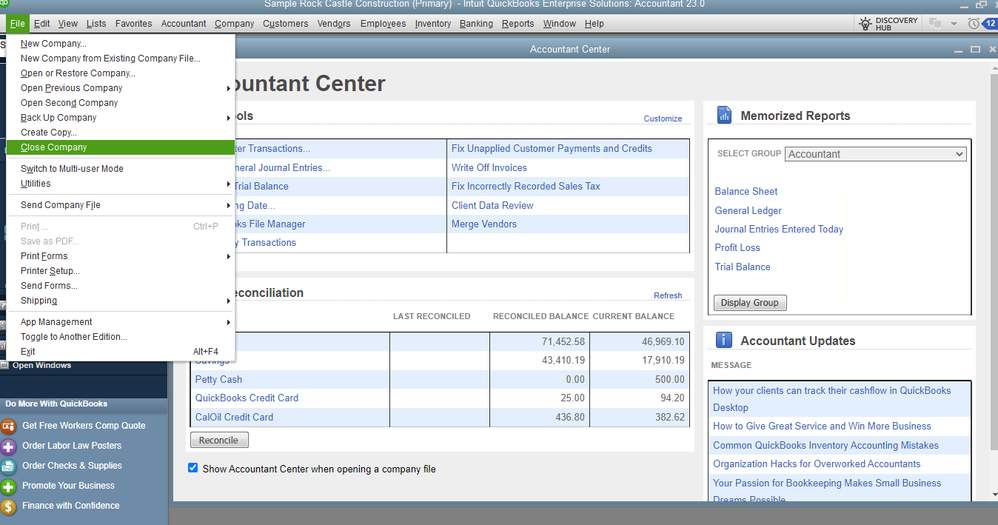Click the Order Checks & Supplies printer icon
The width and height of the screenshot is (998, 525).
(9, 466)
